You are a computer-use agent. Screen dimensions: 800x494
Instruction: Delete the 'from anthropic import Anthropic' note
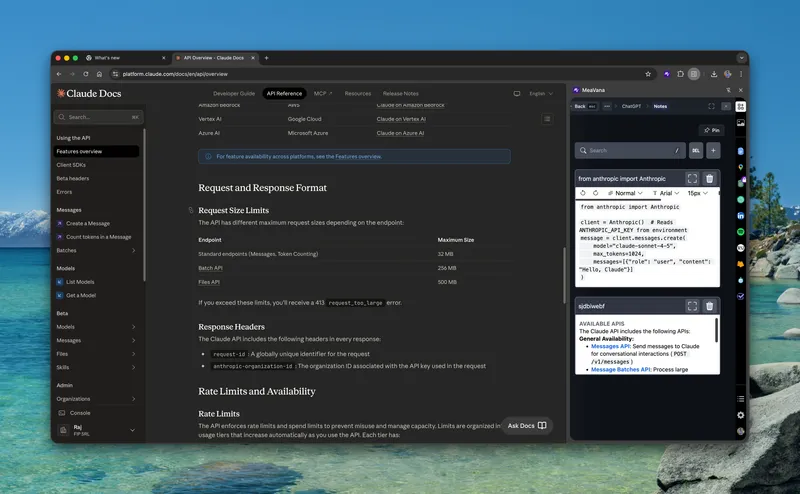710,179
